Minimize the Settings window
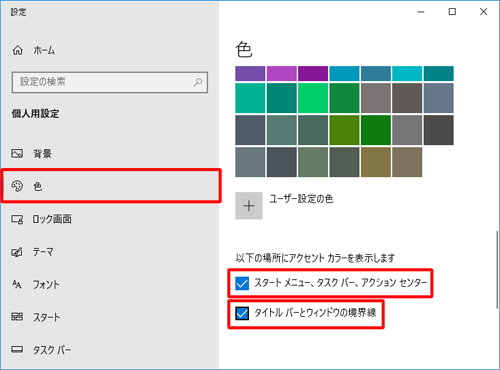 point(421,12)
